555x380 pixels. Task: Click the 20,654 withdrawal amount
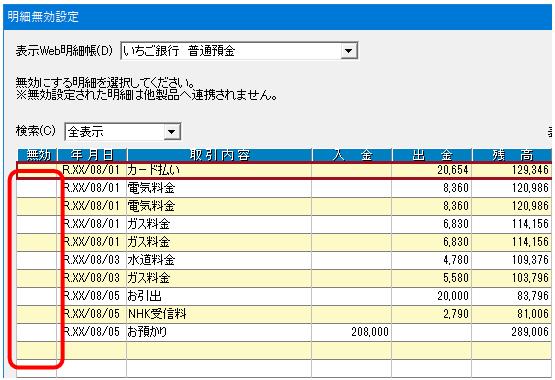point(453,170)
